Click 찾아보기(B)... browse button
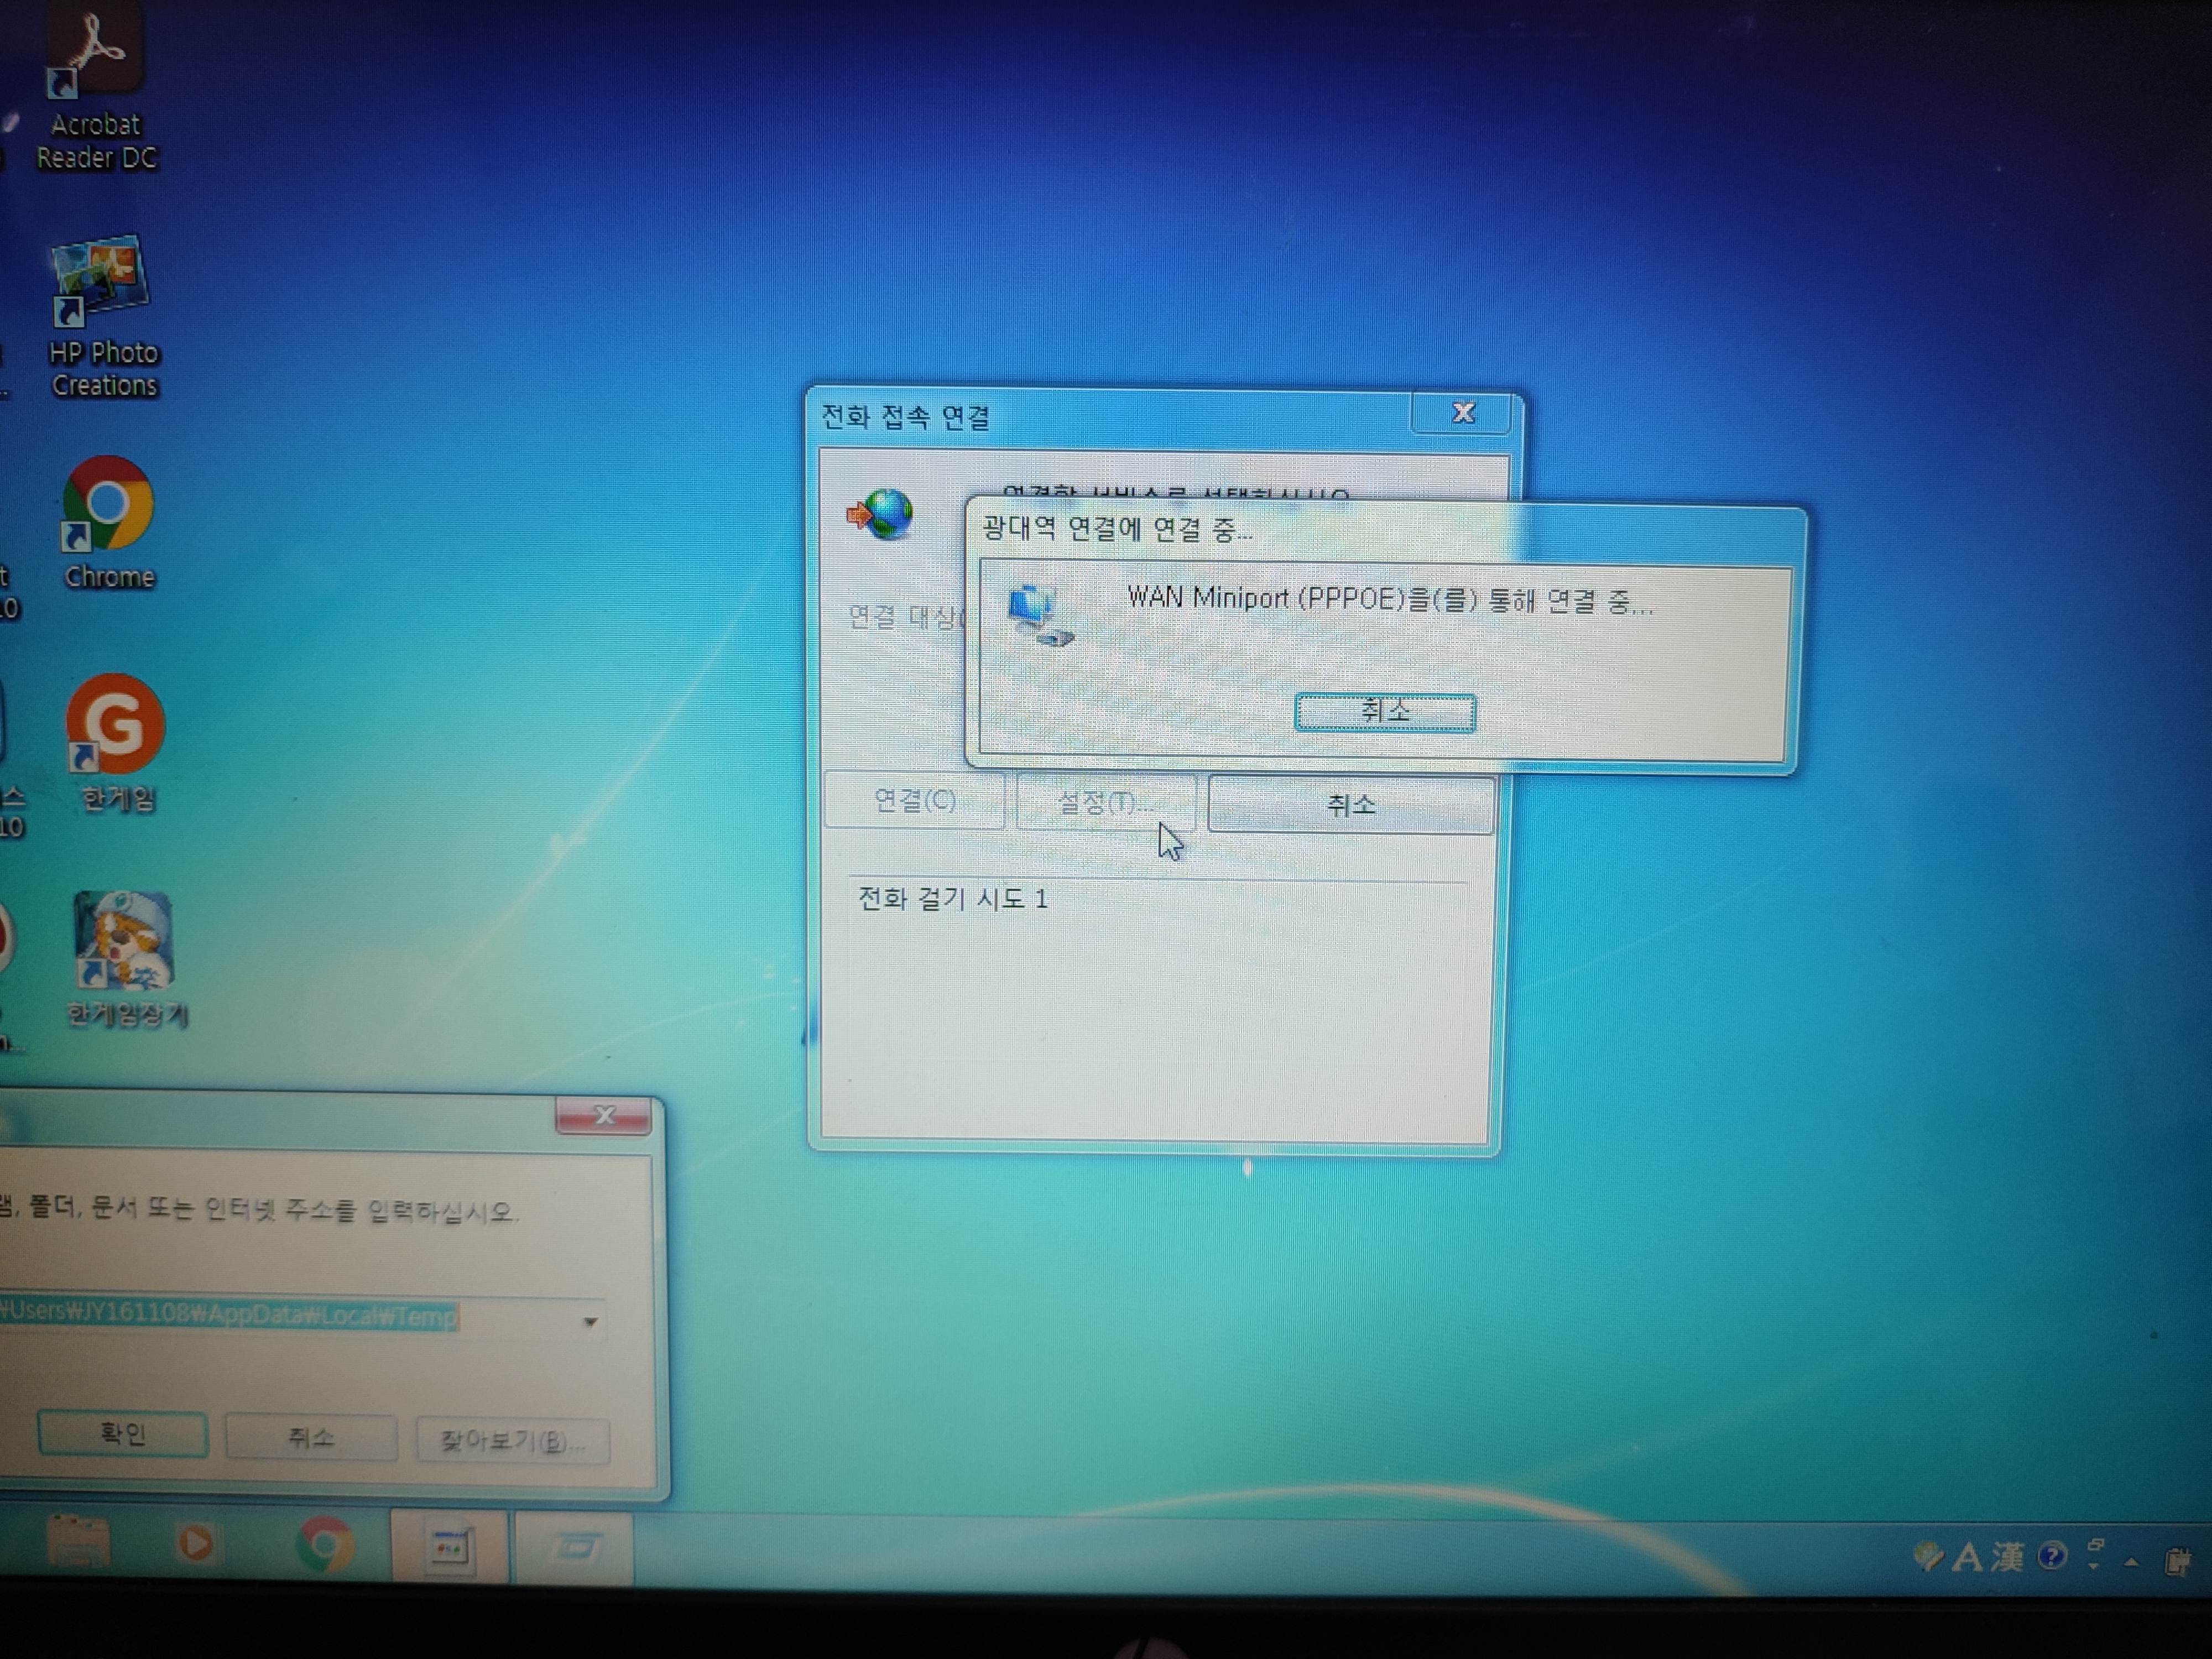2212x1659 pixels. click(x=512, y=1440)
